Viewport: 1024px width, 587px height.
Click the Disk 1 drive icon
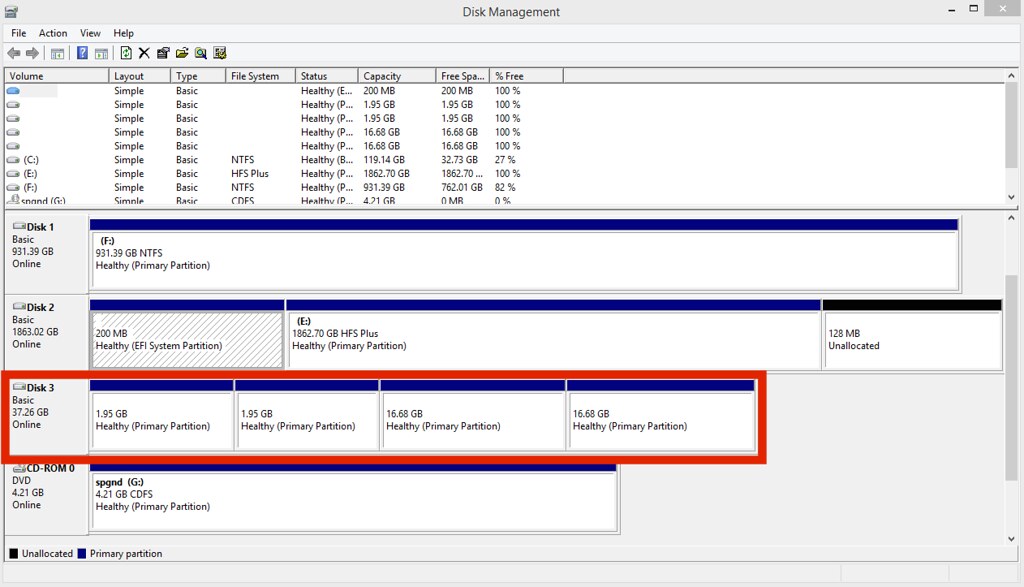19,226
